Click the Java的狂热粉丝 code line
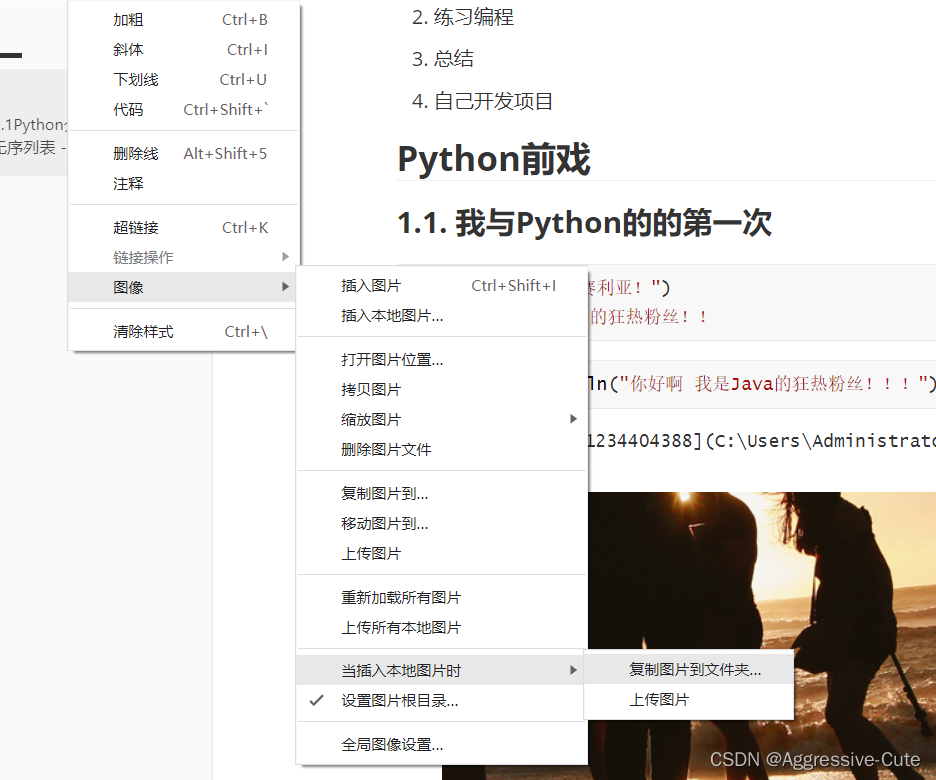The width and height of the screenshot is (936, 780). tap(761, 383)
